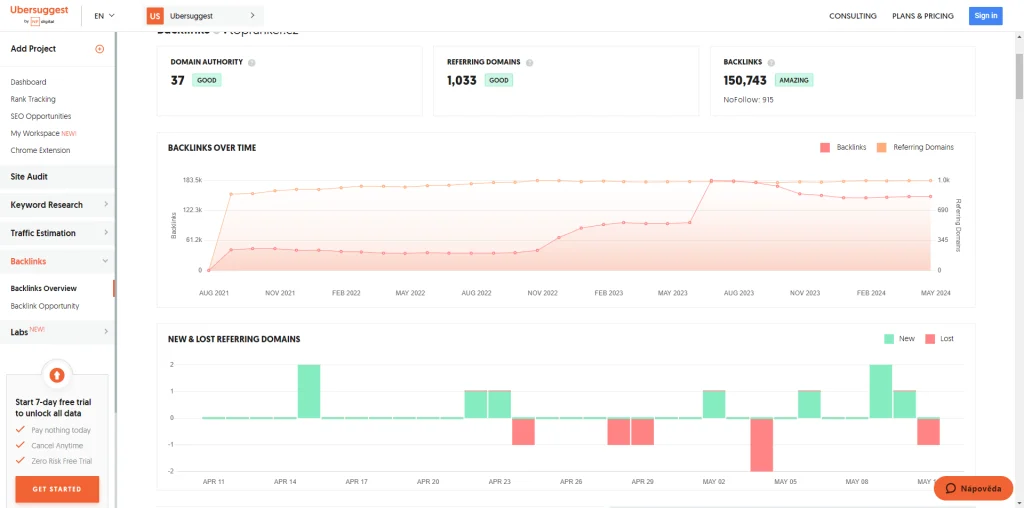The height and width of the screenshot is (508, 1024).
Task: Open Plans & Pricing page
Action: coord(922,16)
